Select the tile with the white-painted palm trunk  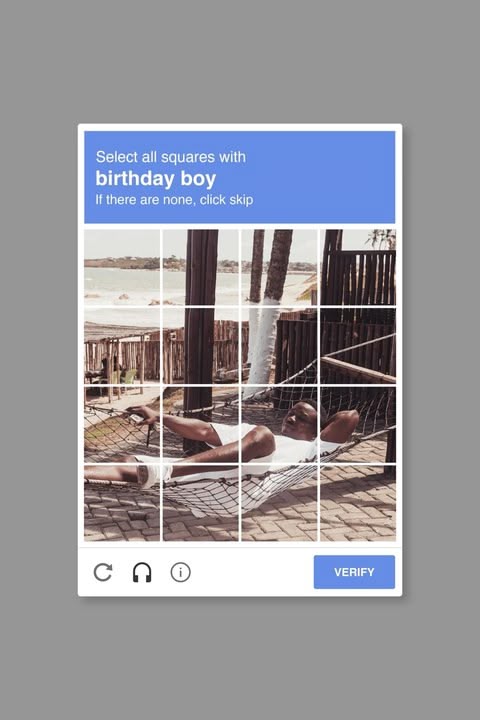[x=279, y=346]
